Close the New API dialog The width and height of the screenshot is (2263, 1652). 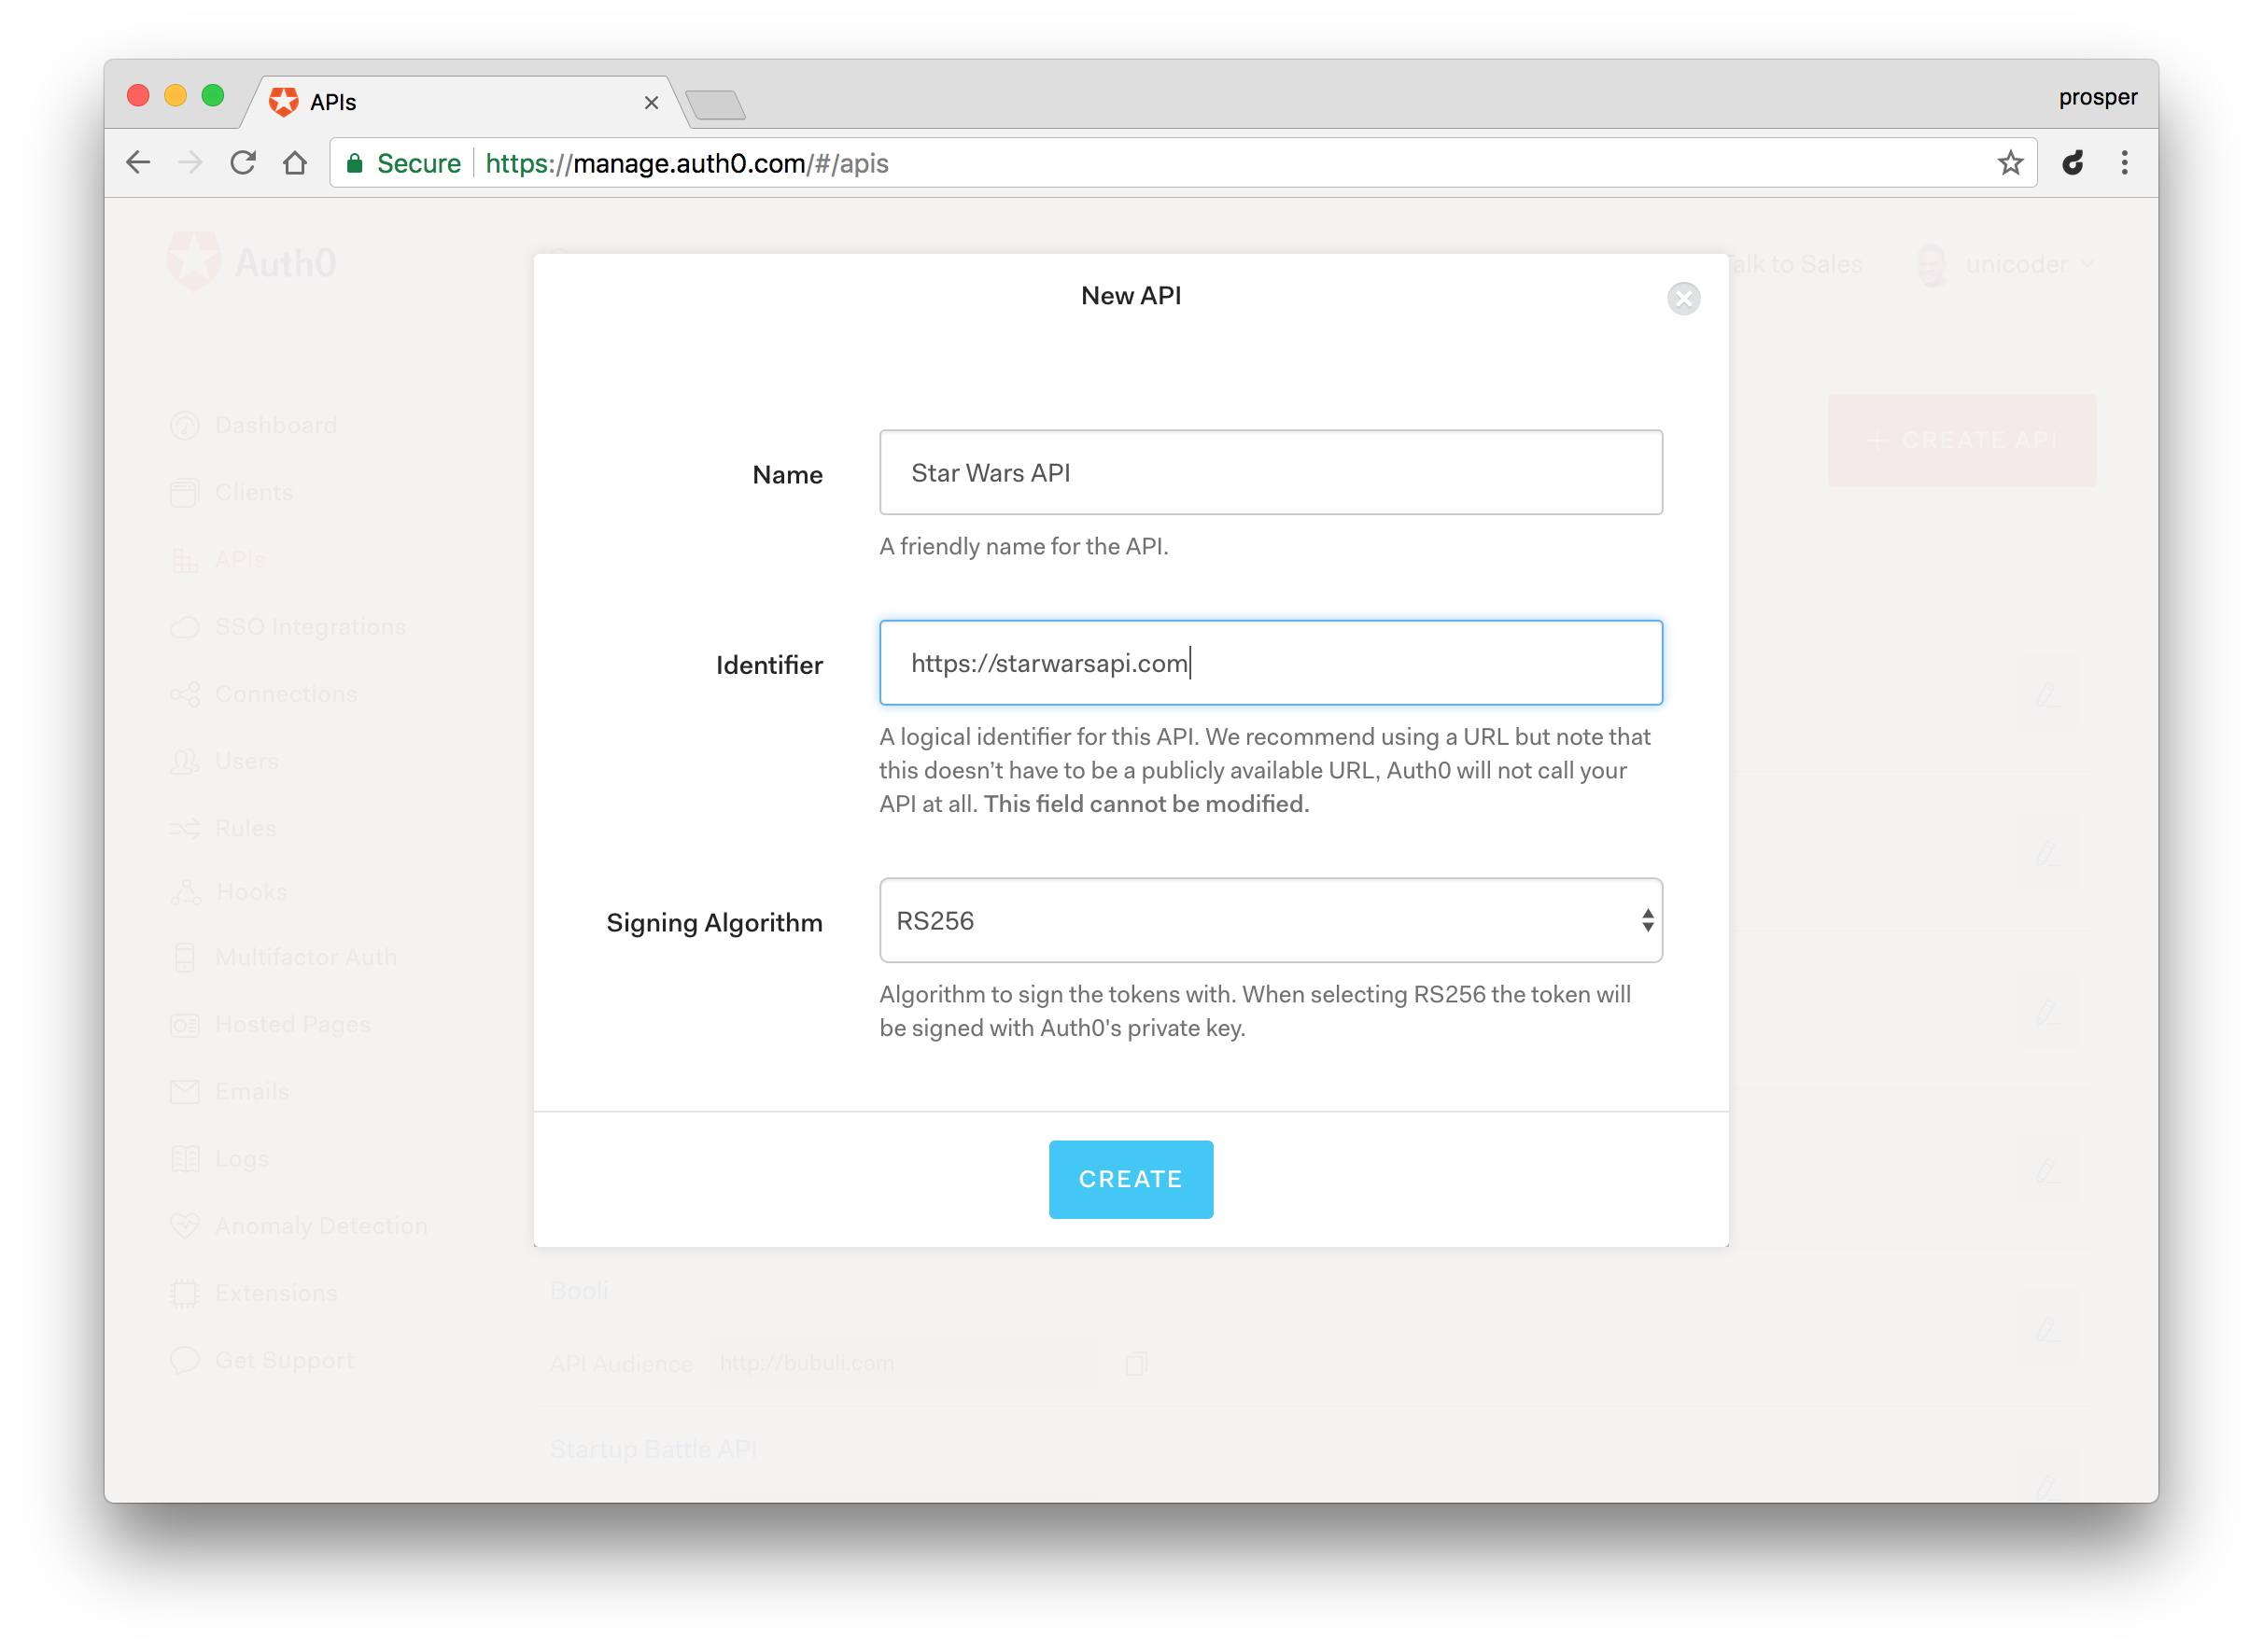click(1683, 299)
